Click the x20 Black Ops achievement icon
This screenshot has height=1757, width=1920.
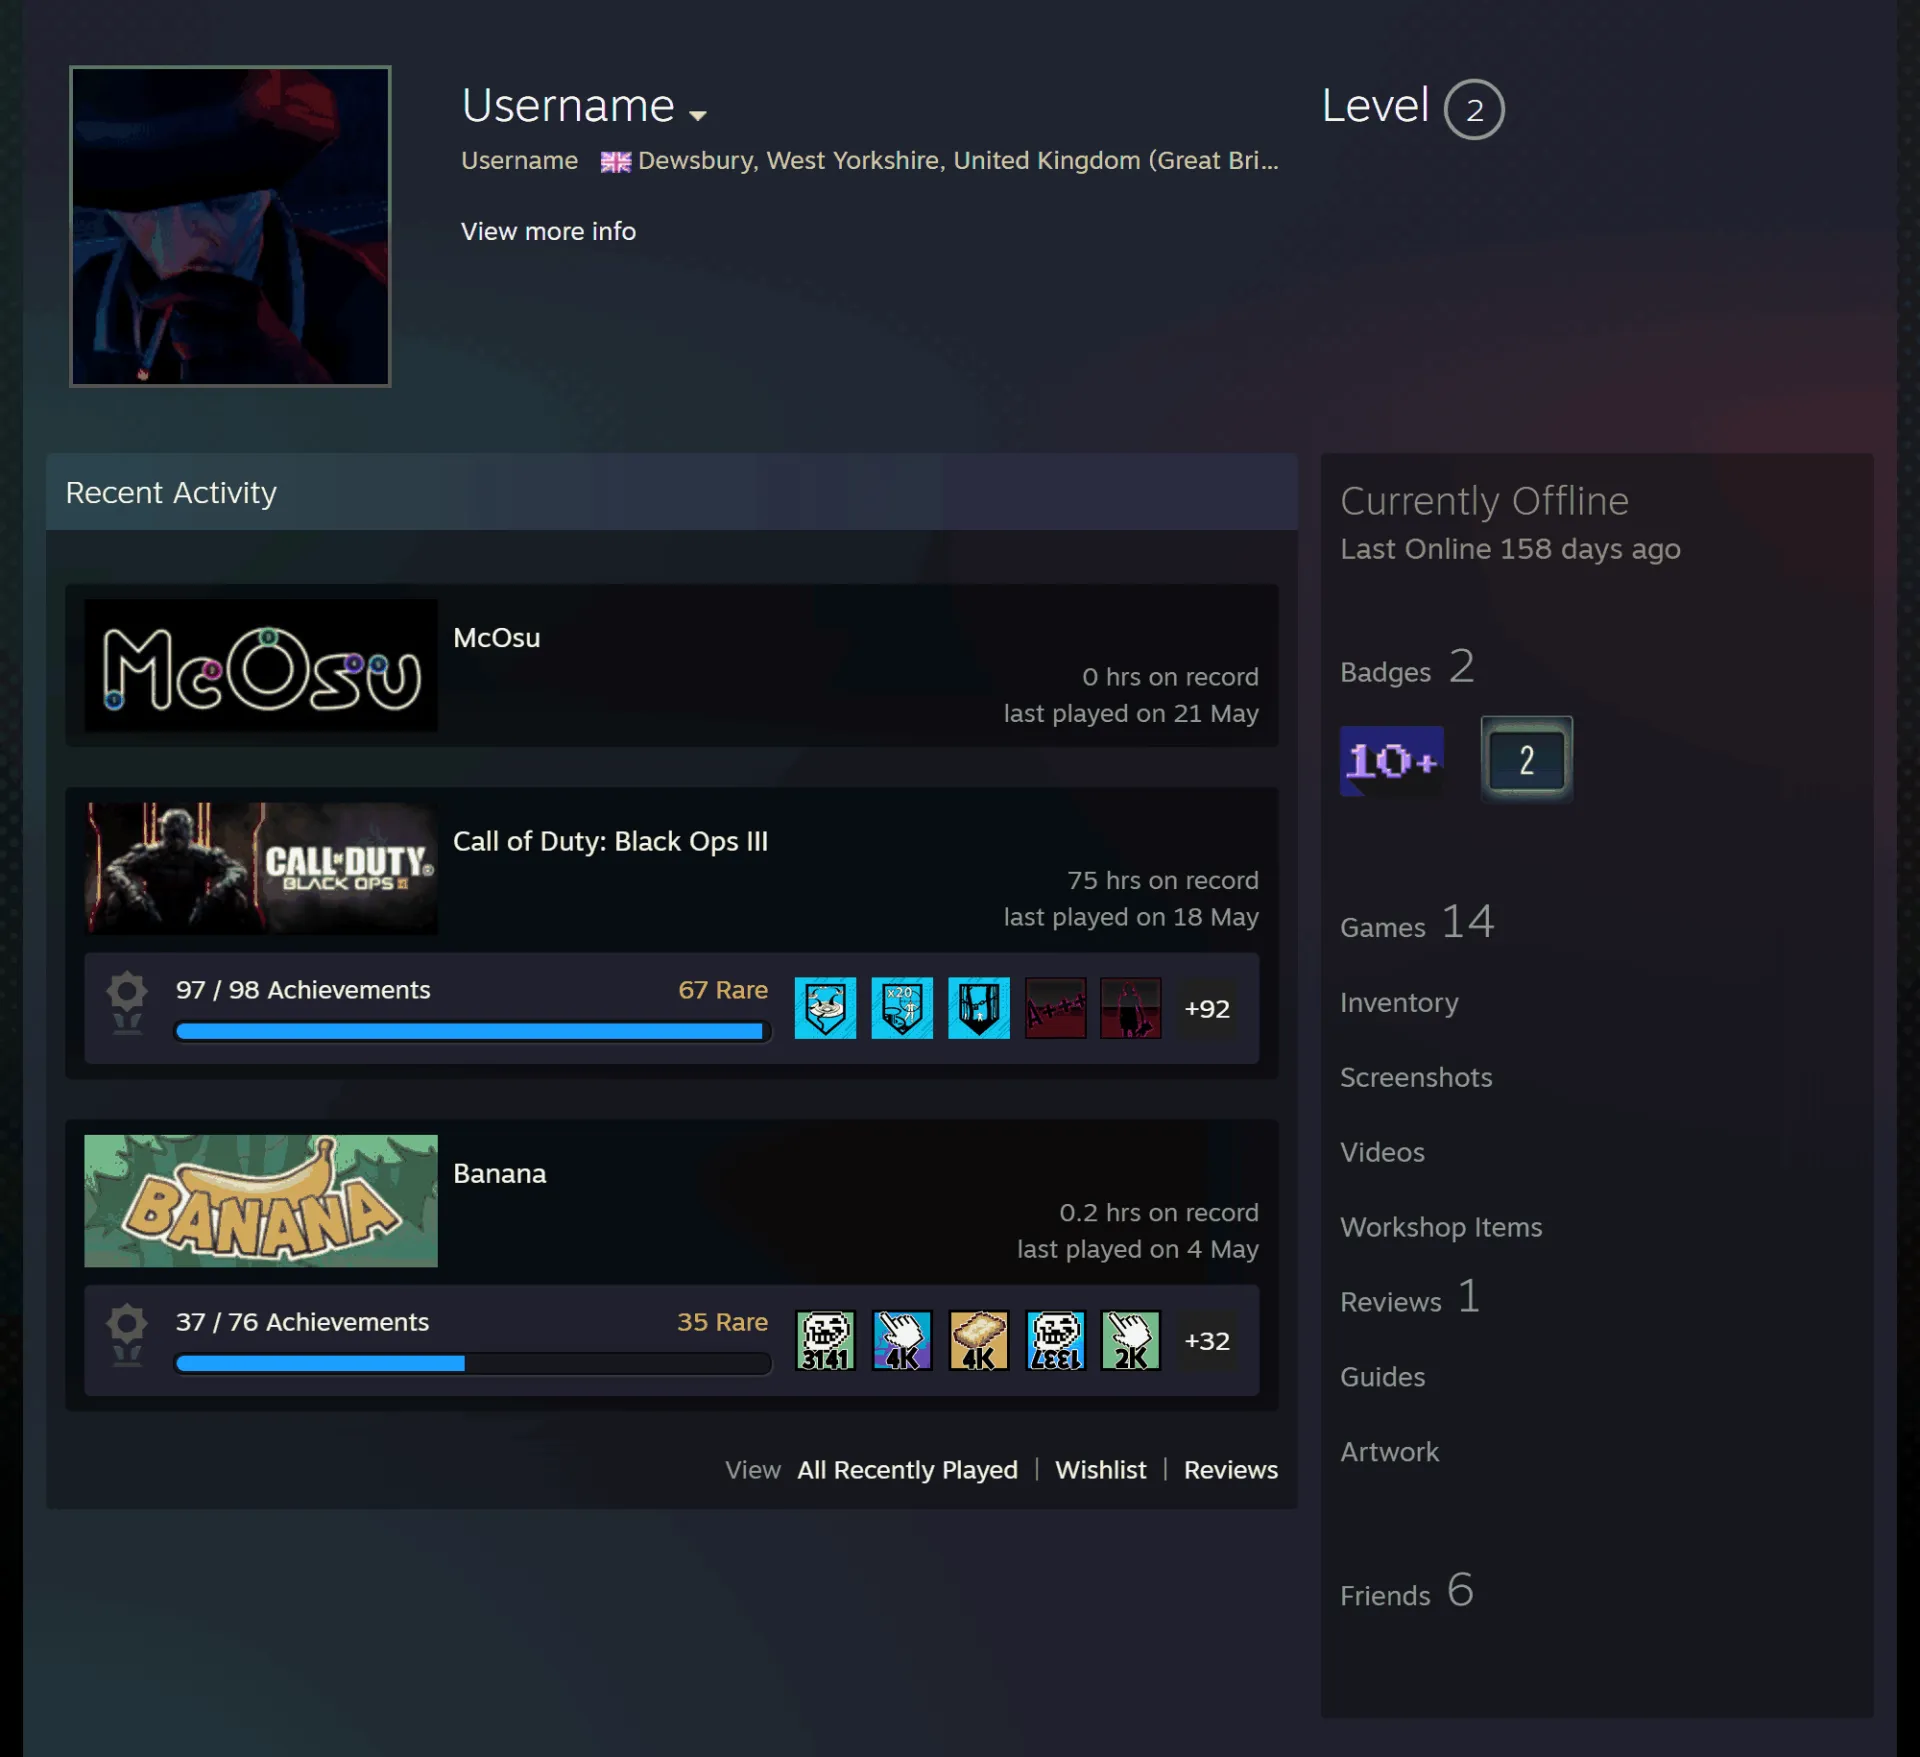(902, 1008)
